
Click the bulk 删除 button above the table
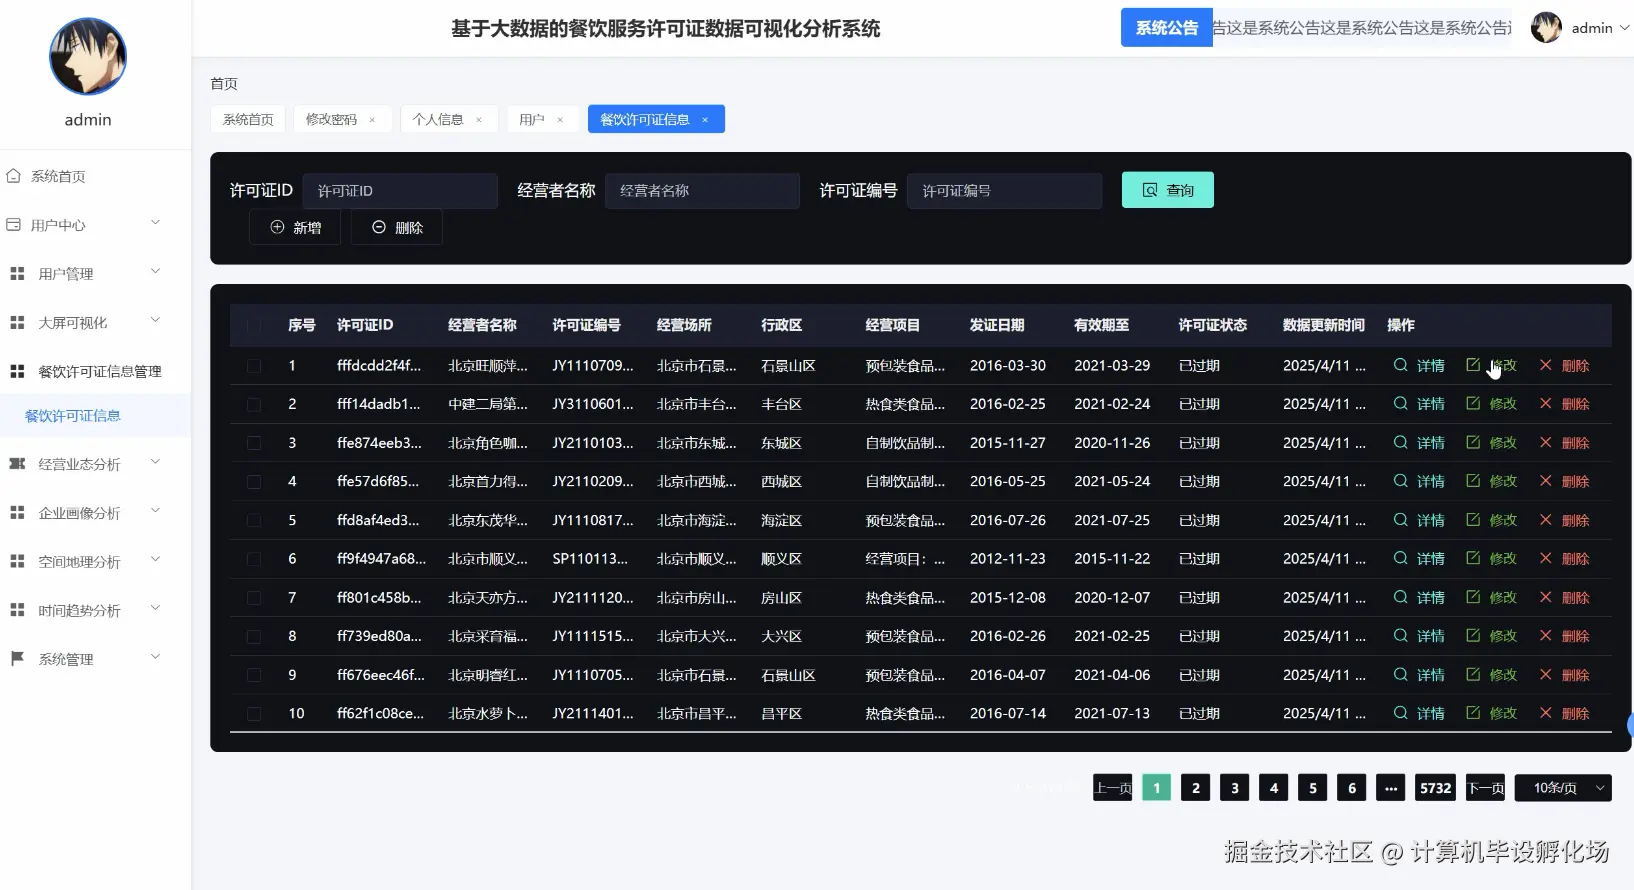[397, 228]
